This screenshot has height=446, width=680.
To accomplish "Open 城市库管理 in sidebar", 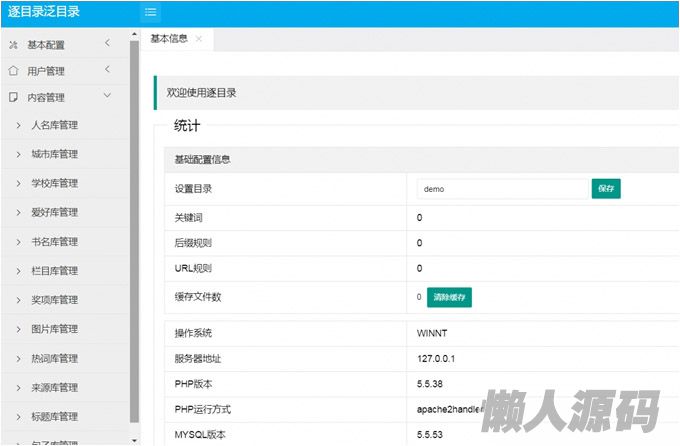I will (68, 154).
